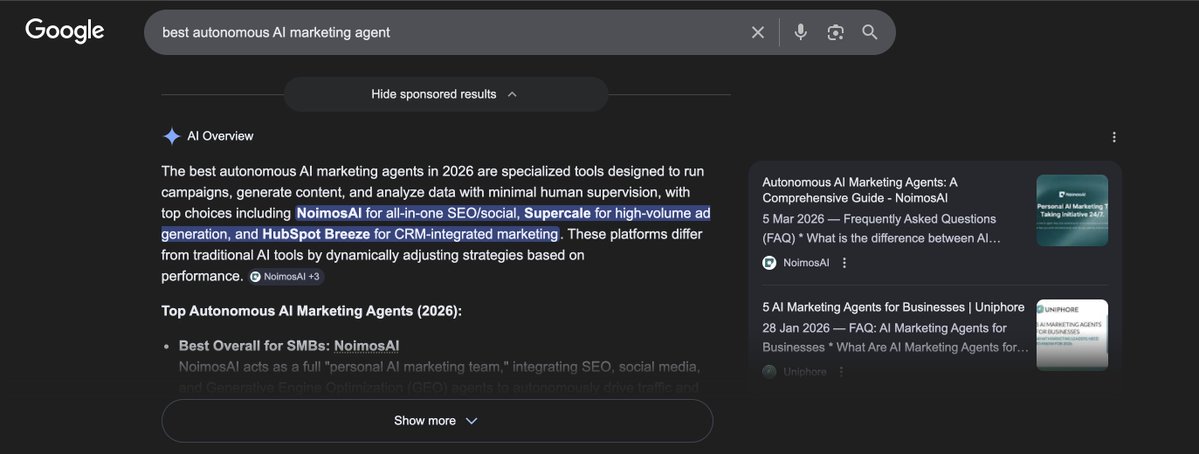1199x454 pixels.
Task: Click the NoimosAI favicon in source card
Action: [769, 263]
